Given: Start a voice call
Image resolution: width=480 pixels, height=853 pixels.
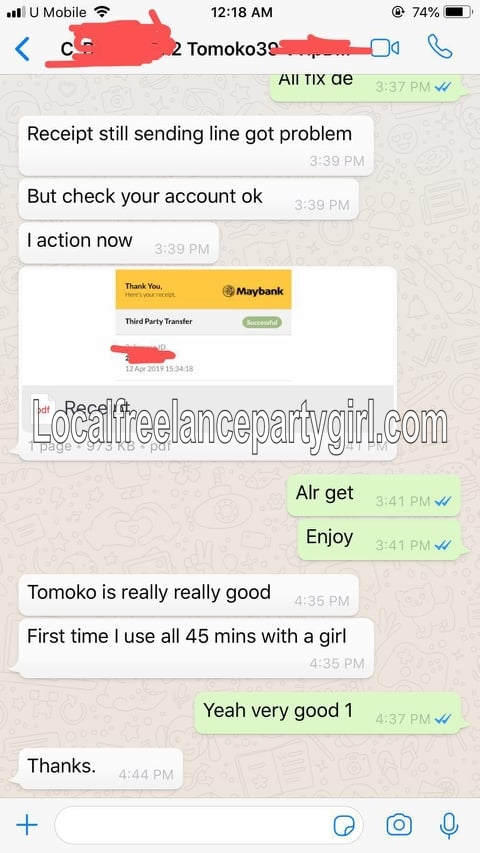Looking at the screenshot, I should 440,47.
